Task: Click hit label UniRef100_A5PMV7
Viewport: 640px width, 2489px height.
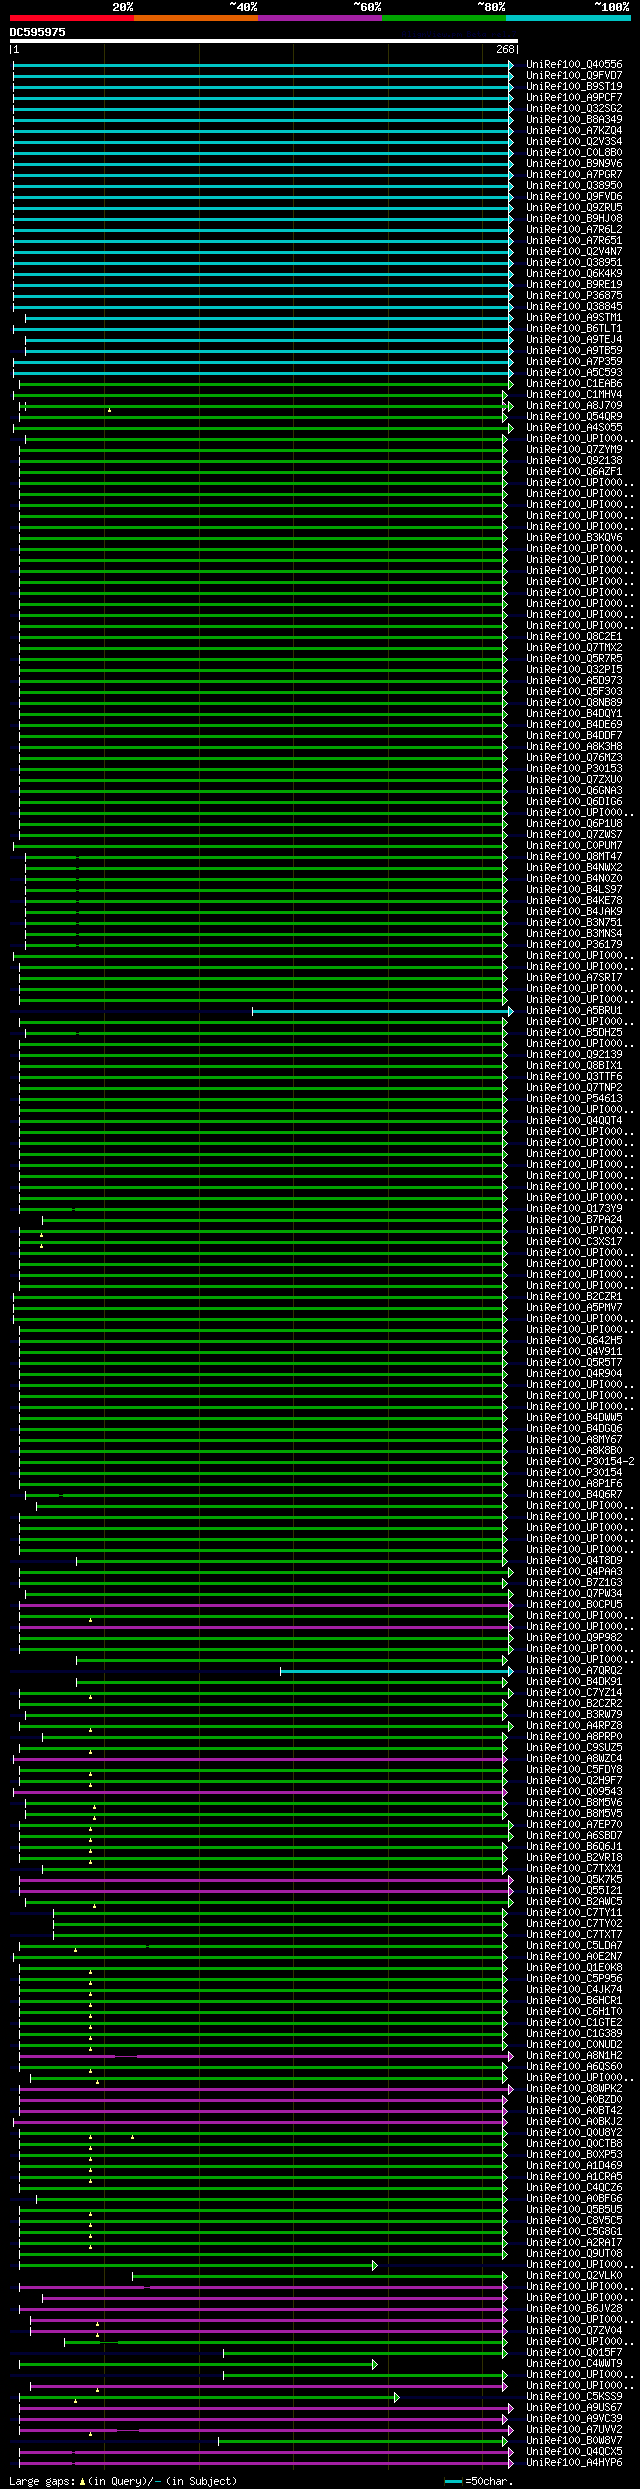Action: pos(574,1308)
